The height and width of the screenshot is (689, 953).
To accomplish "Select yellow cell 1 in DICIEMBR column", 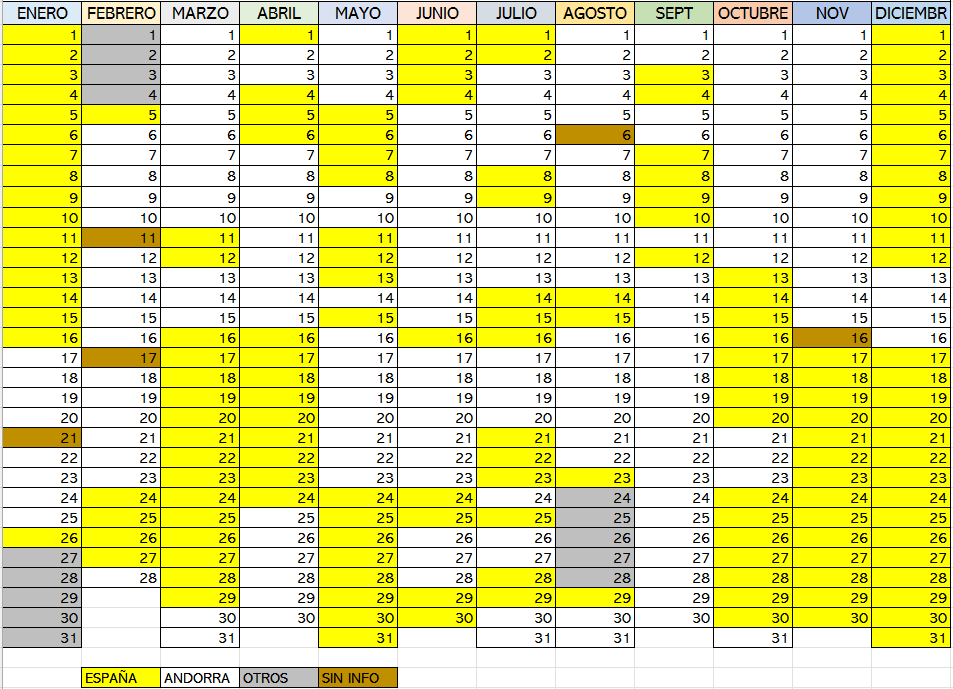I will [x=912, y=35].
